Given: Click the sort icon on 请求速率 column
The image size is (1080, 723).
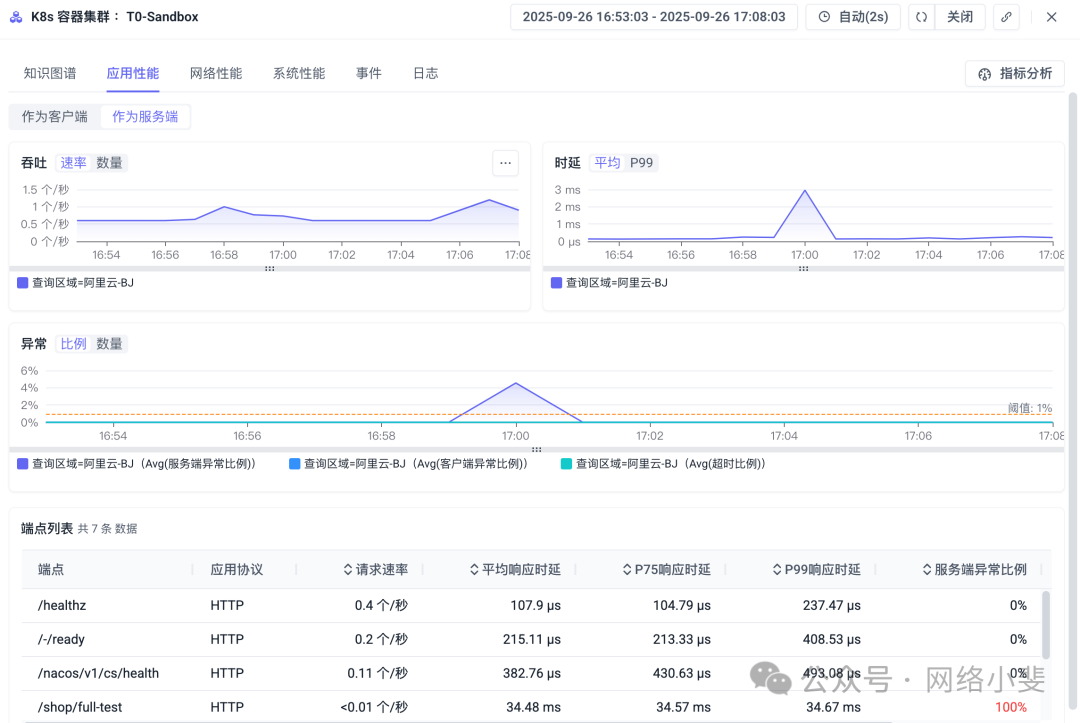Looking at the screenshot, I should pos(348,570).
